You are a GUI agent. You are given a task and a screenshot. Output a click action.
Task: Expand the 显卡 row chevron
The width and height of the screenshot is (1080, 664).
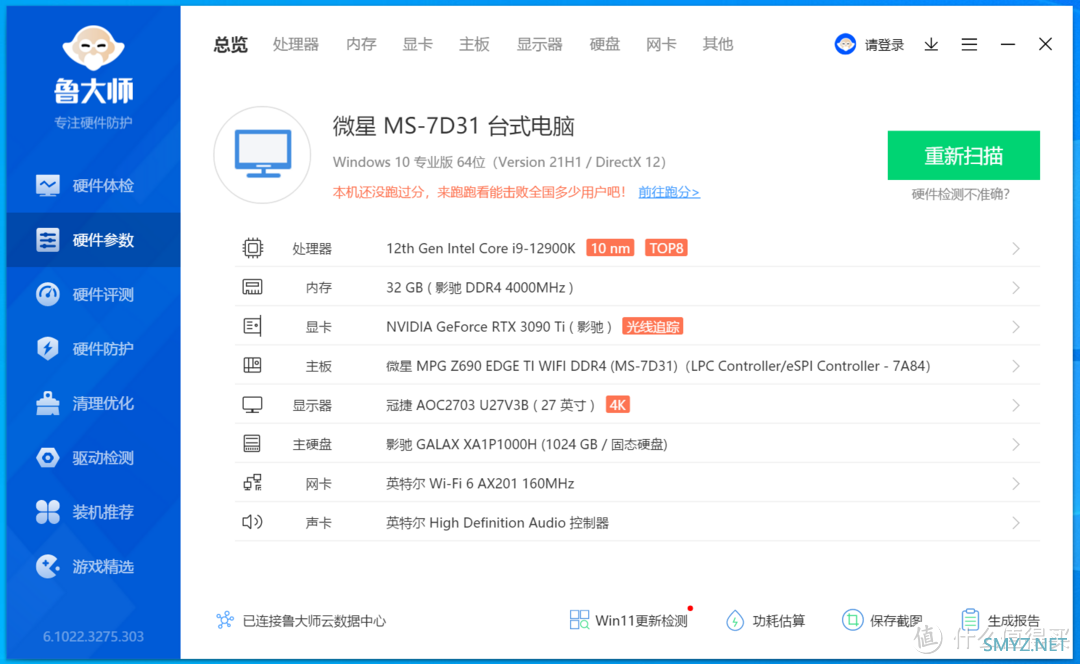click(x=1016, y=327)
